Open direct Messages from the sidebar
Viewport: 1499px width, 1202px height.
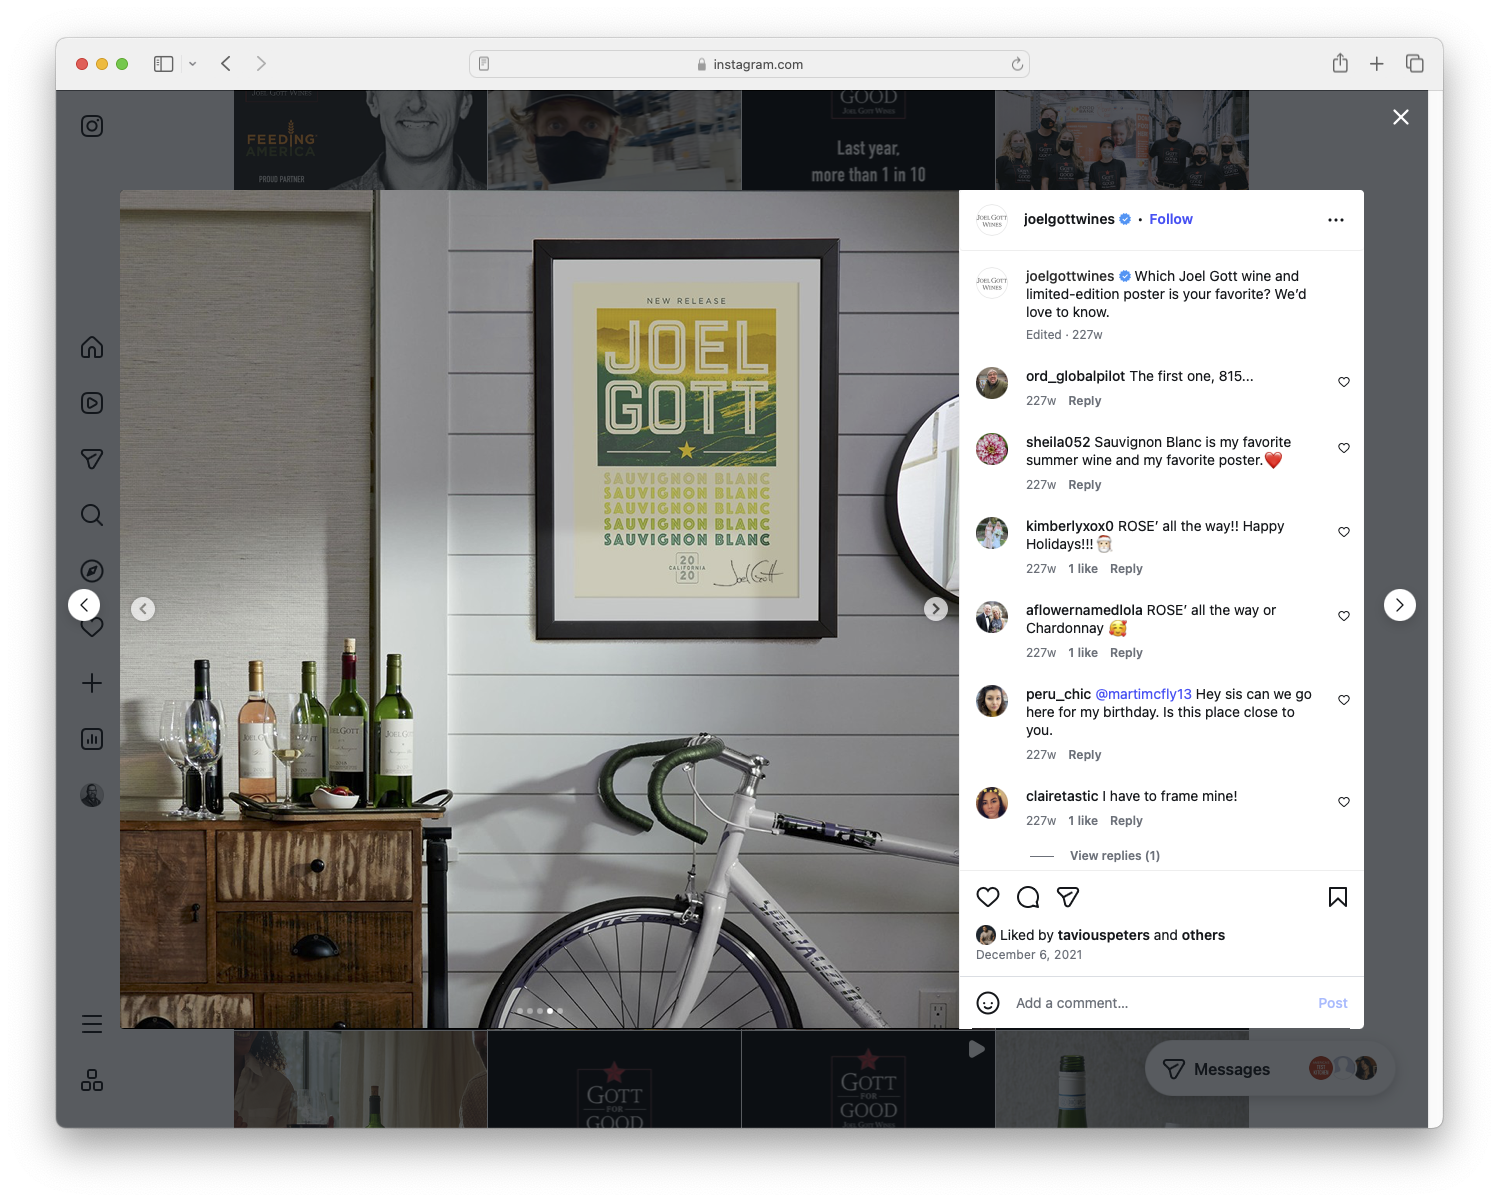tap(91, 459)
